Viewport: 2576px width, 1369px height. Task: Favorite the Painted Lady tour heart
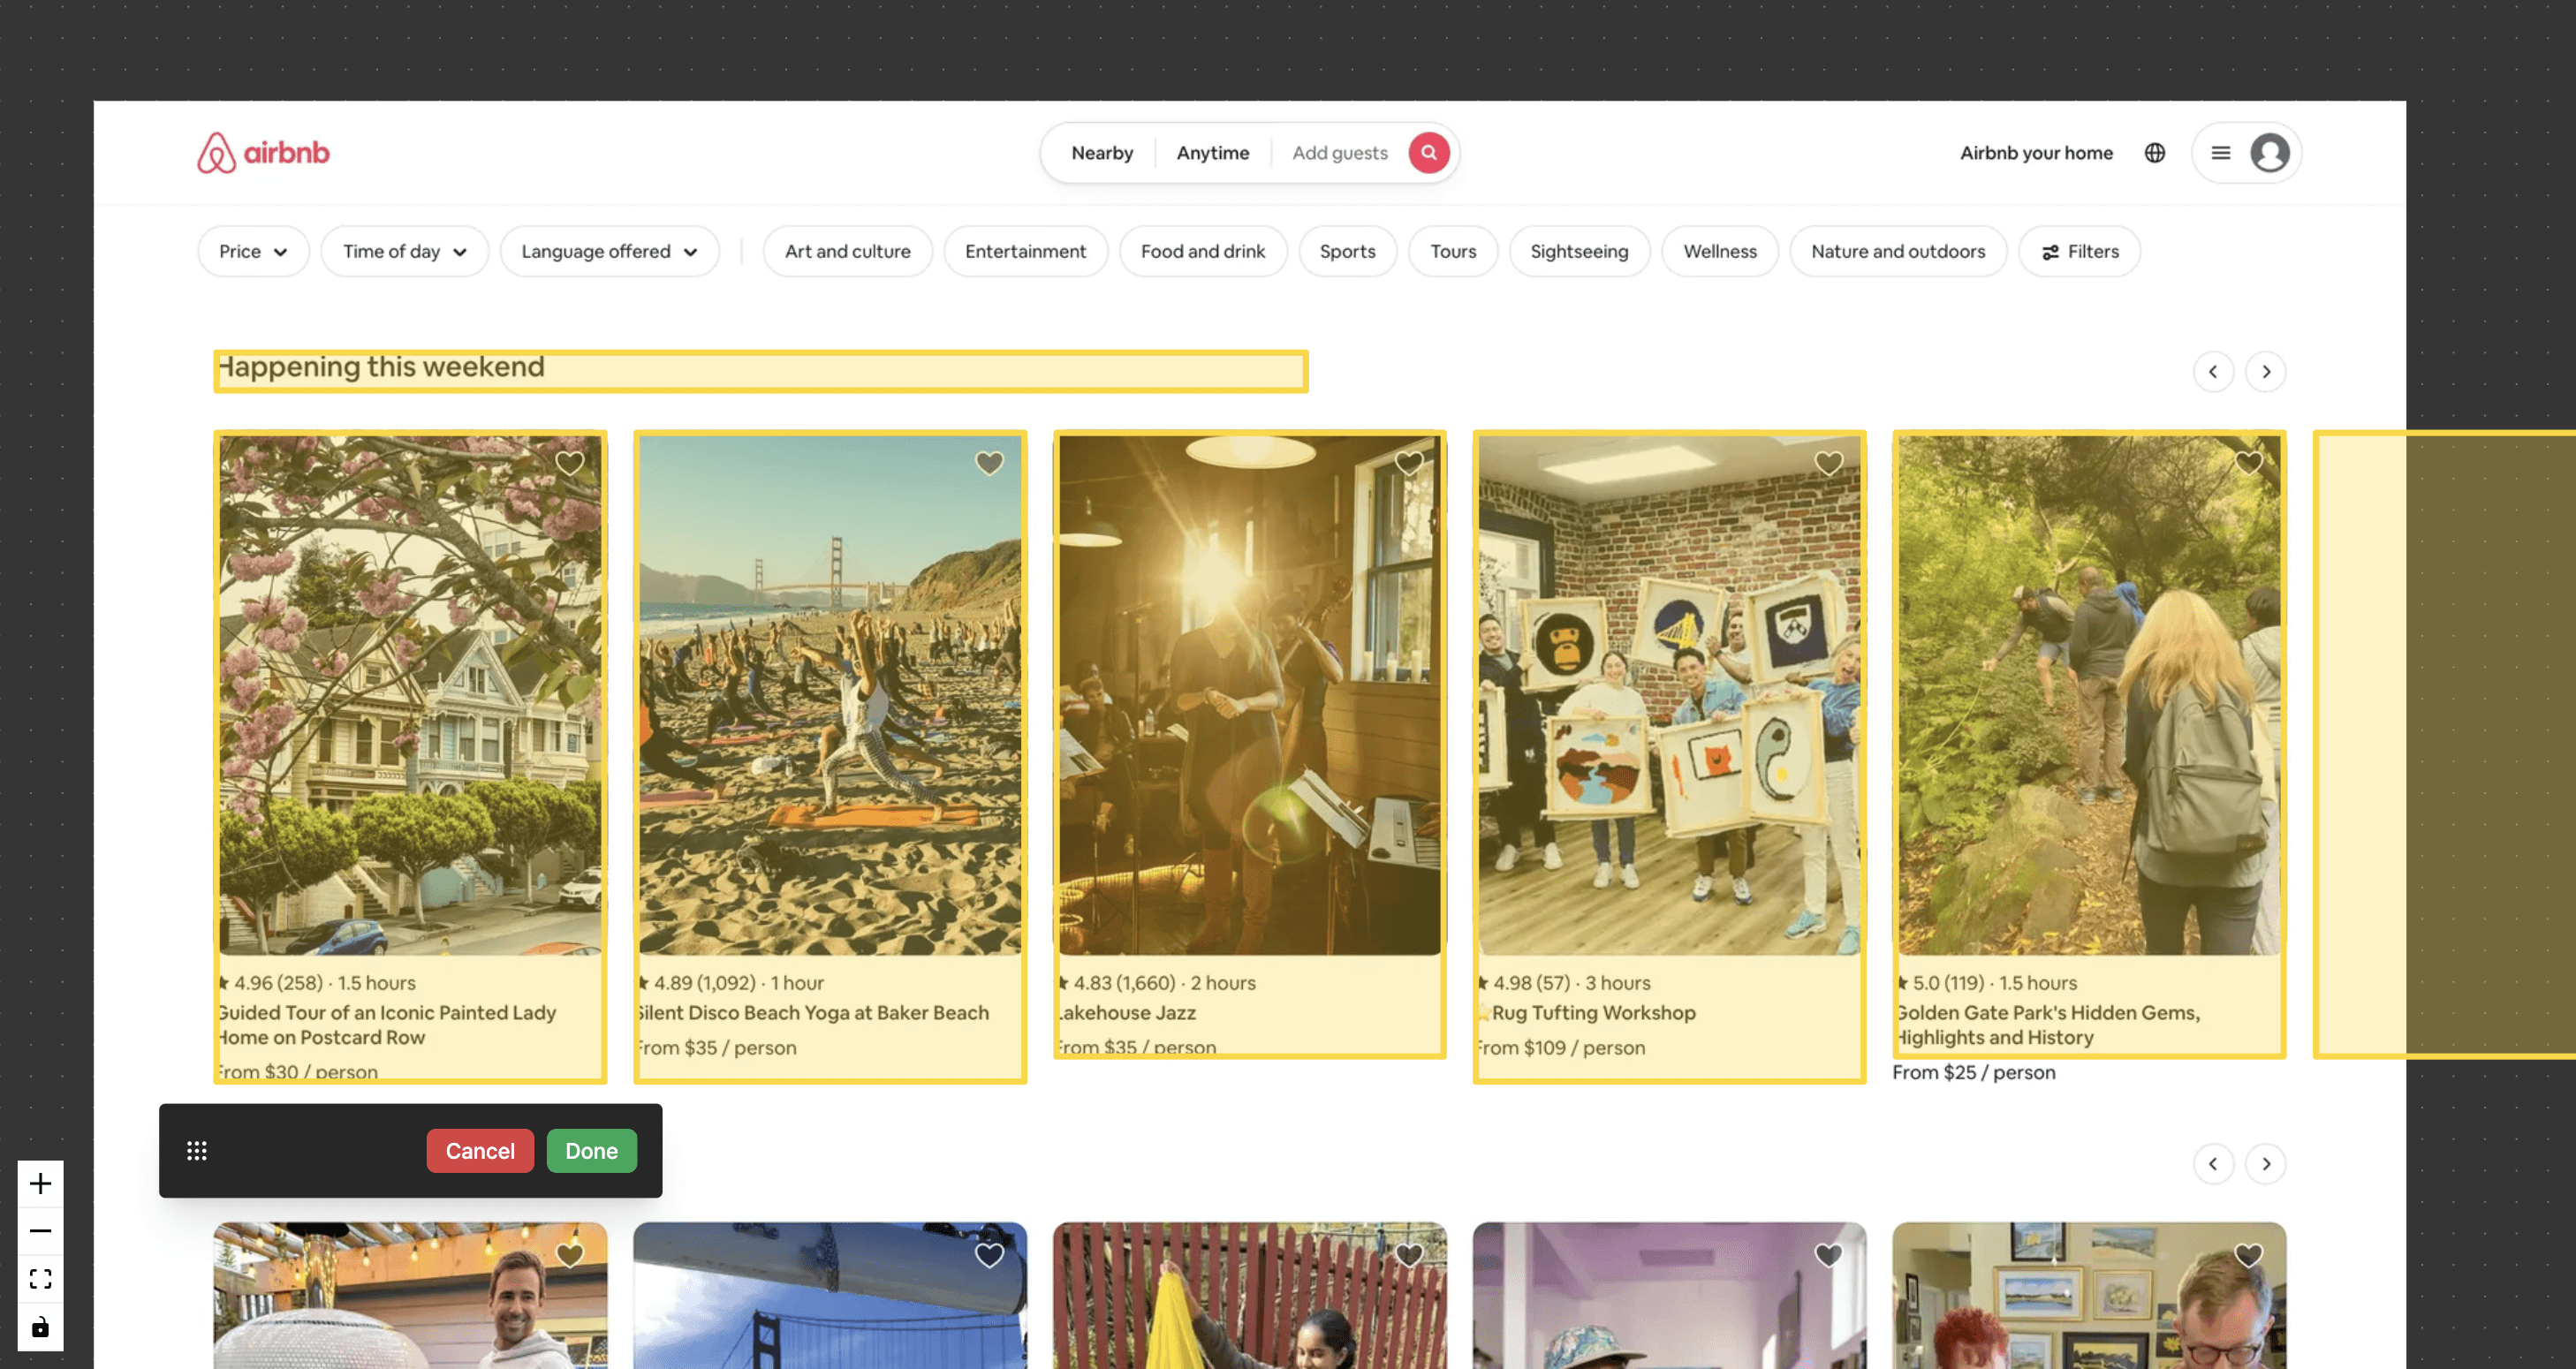click(569, 463)
